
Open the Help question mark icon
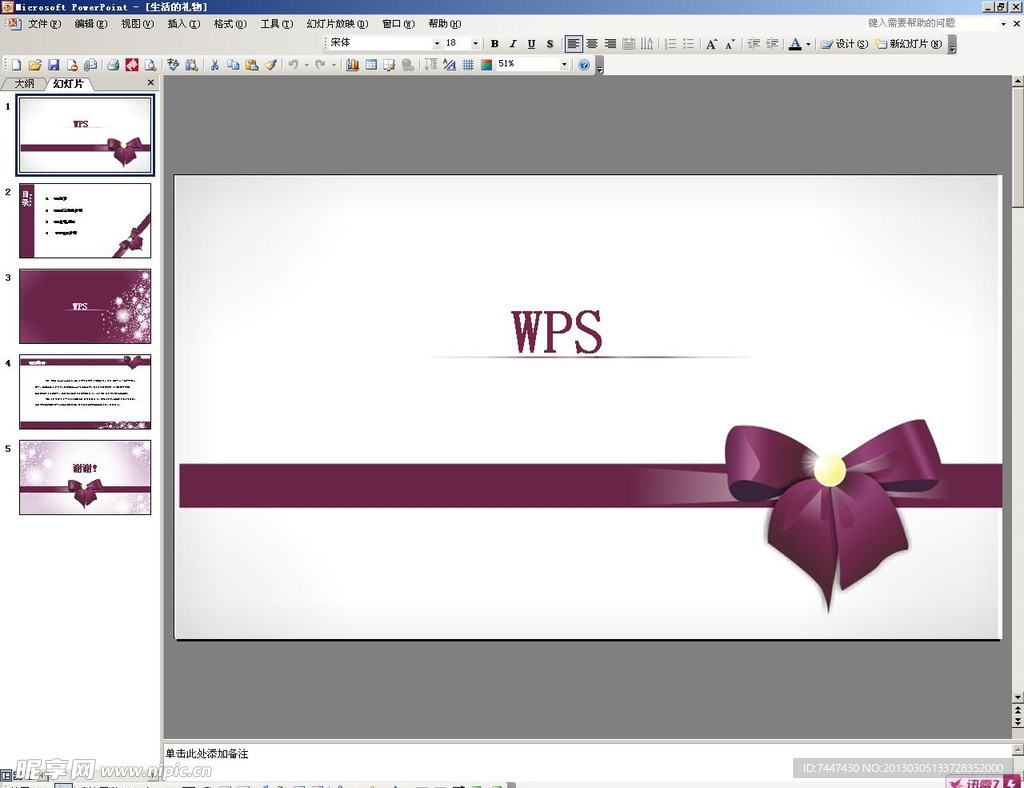[x=584, y=65]
